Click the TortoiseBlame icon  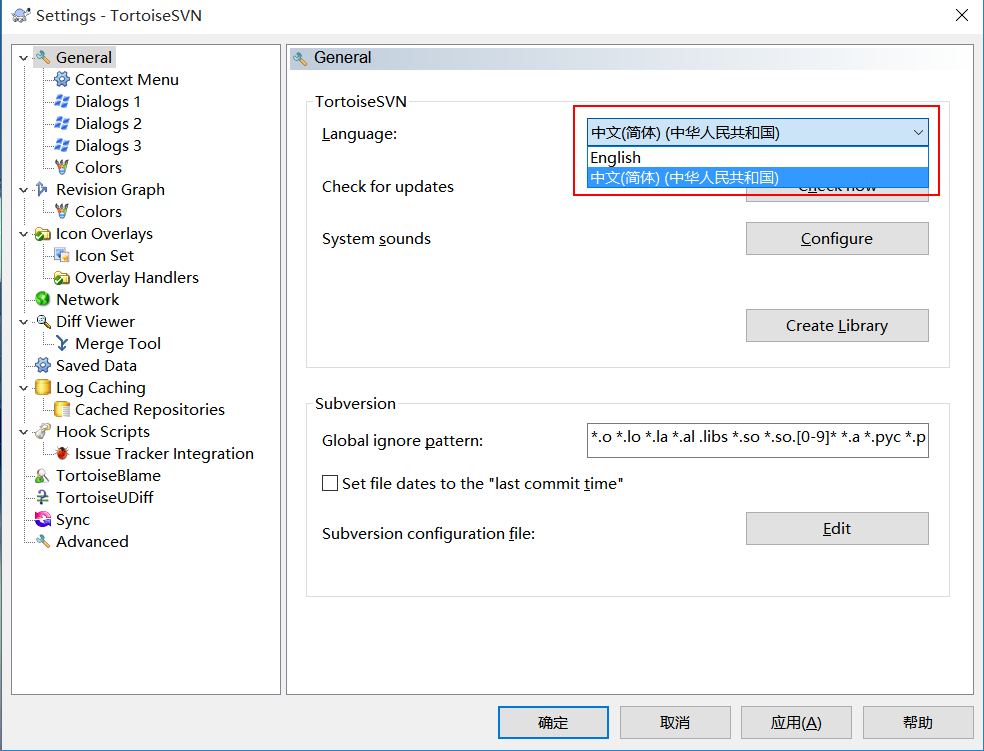click(42, 476)
